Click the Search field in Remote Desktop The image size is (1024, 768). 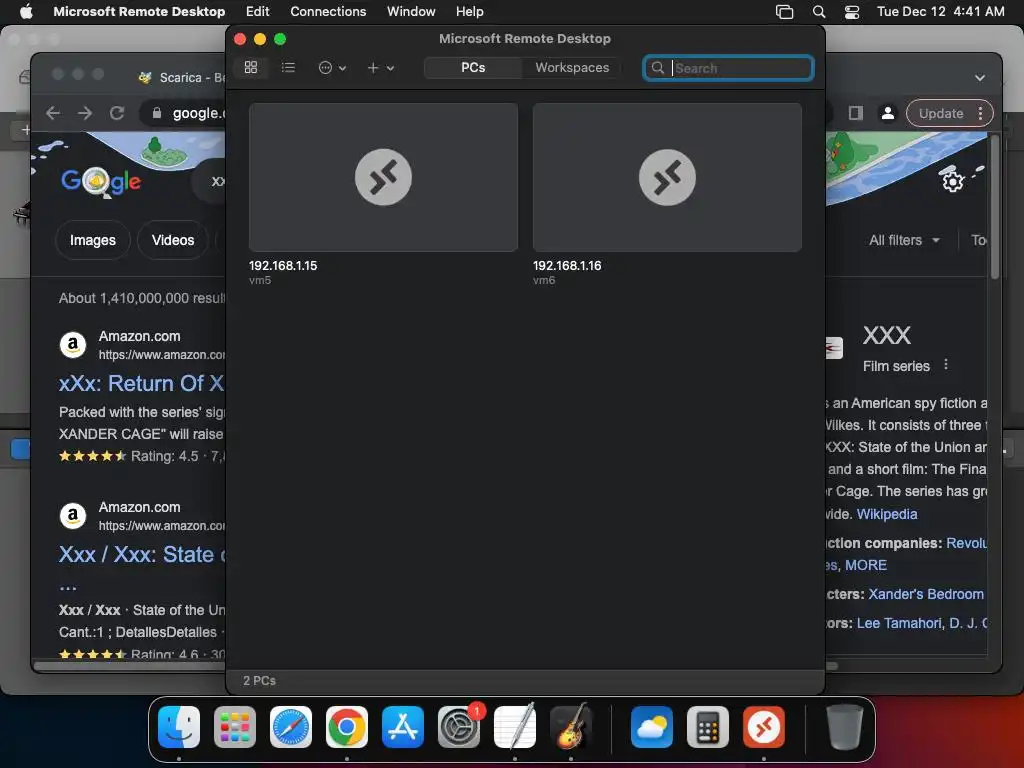click(728, 68)
